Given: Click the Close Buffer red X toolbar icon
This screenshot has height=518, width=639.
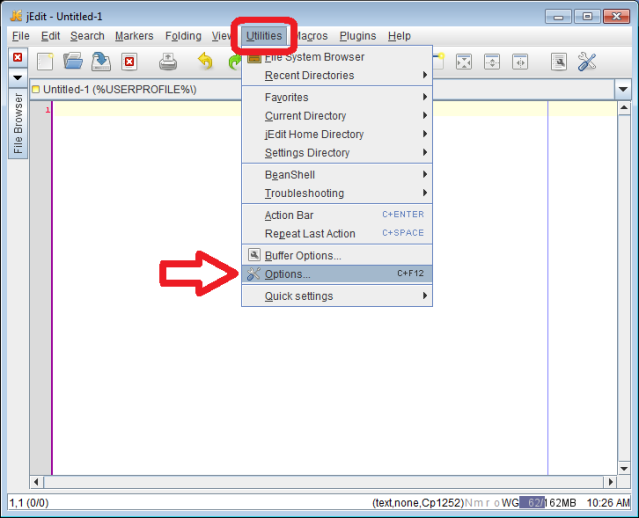Looking at the screenshot, I should (x=129, y=62).
